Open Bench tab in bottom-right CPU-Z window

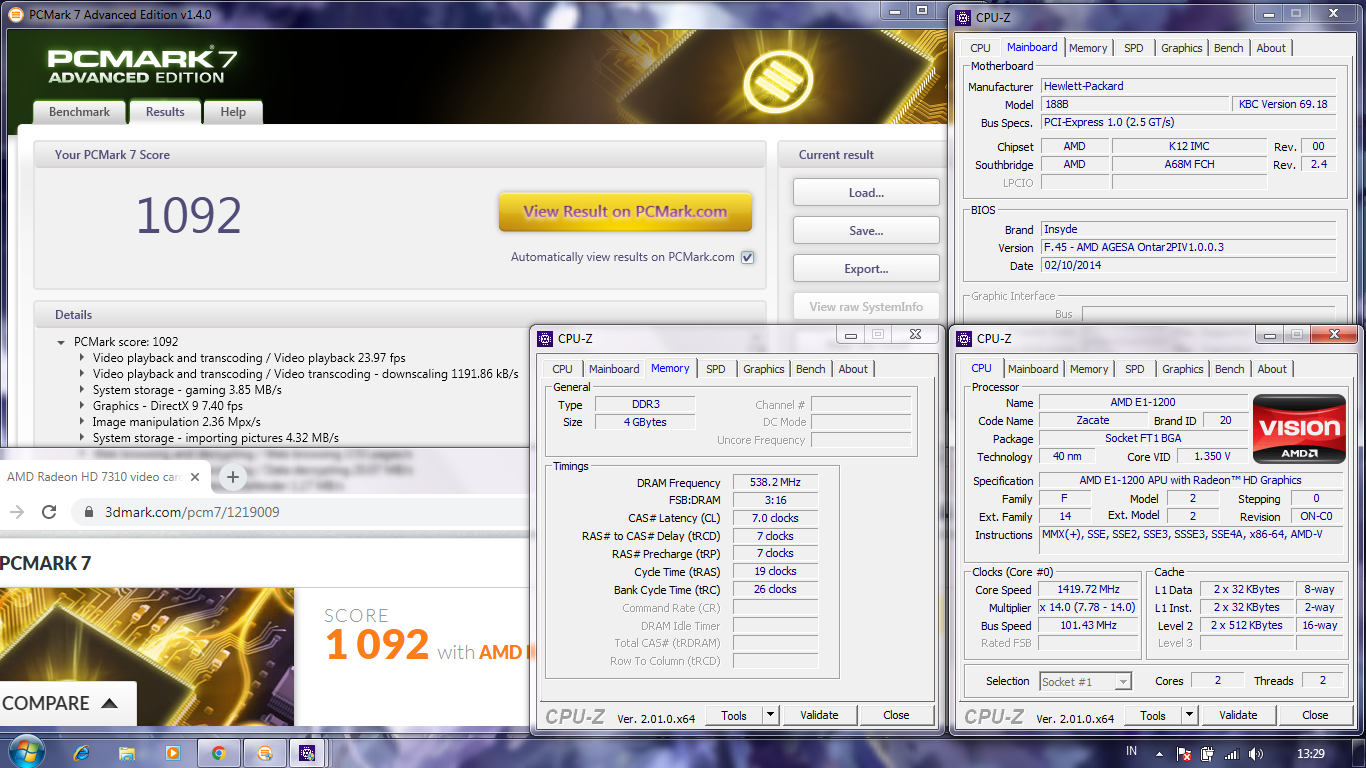(x=1230, y=369)
